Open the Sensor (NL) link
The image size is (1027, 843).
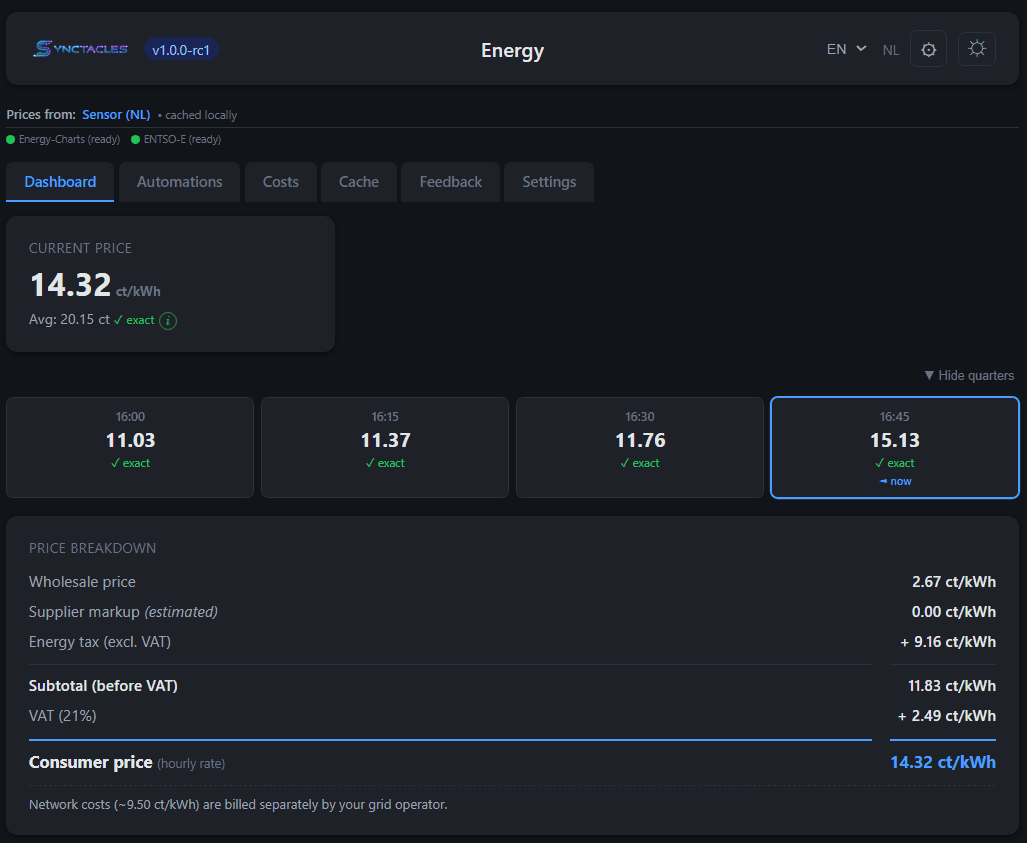[x=116, y=114]
